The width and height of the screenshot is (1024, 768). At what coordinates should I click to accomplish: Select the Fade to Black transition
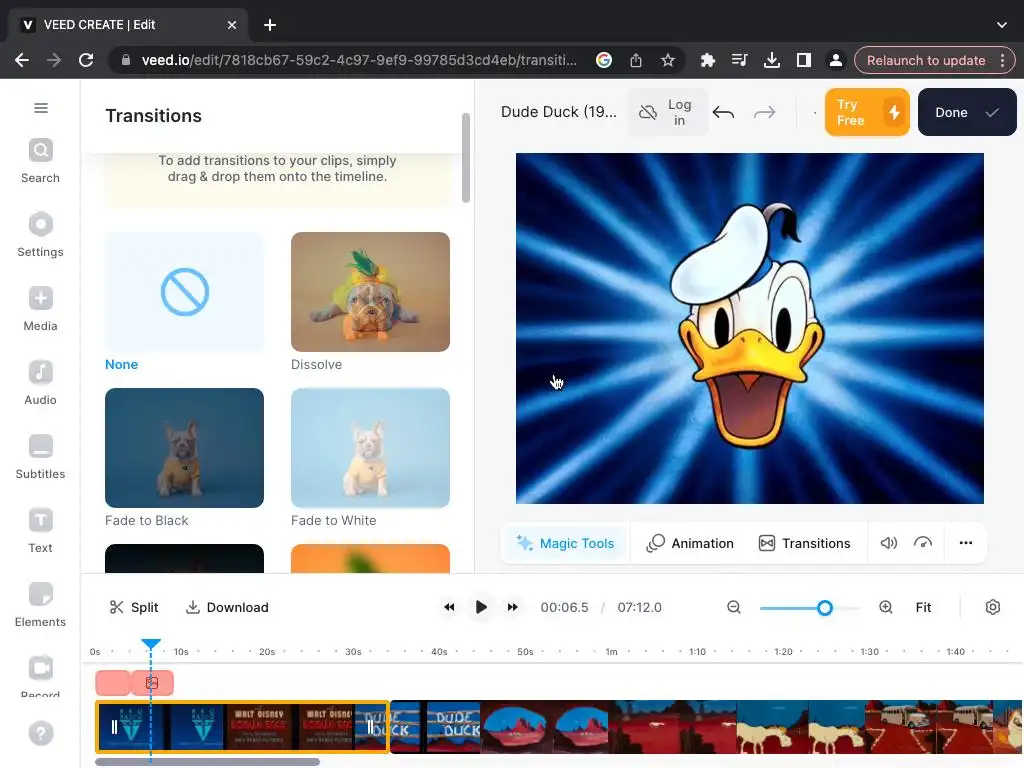tap(184, 448)
